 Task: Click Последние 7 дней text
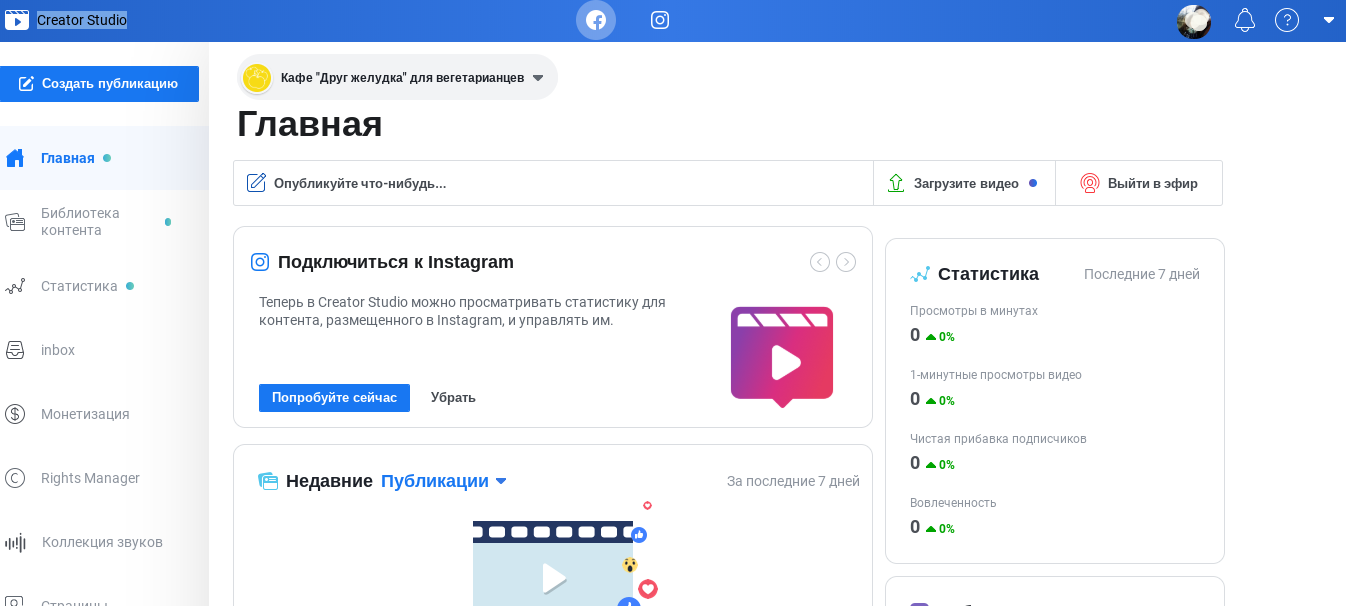(1142, 274)
